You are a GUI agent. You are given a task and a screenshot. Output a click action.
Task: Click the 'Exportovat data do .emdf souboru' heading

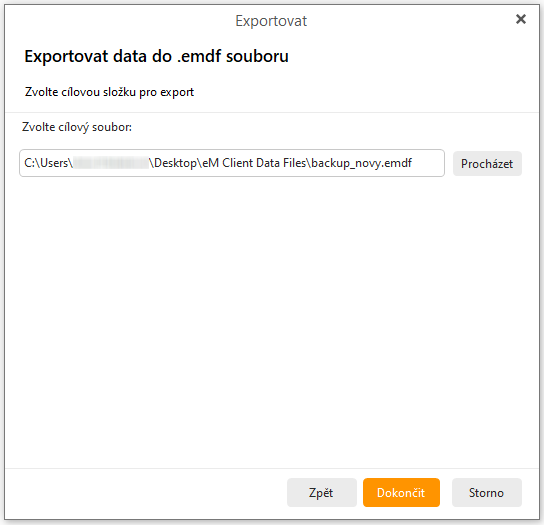pos(156,56)
